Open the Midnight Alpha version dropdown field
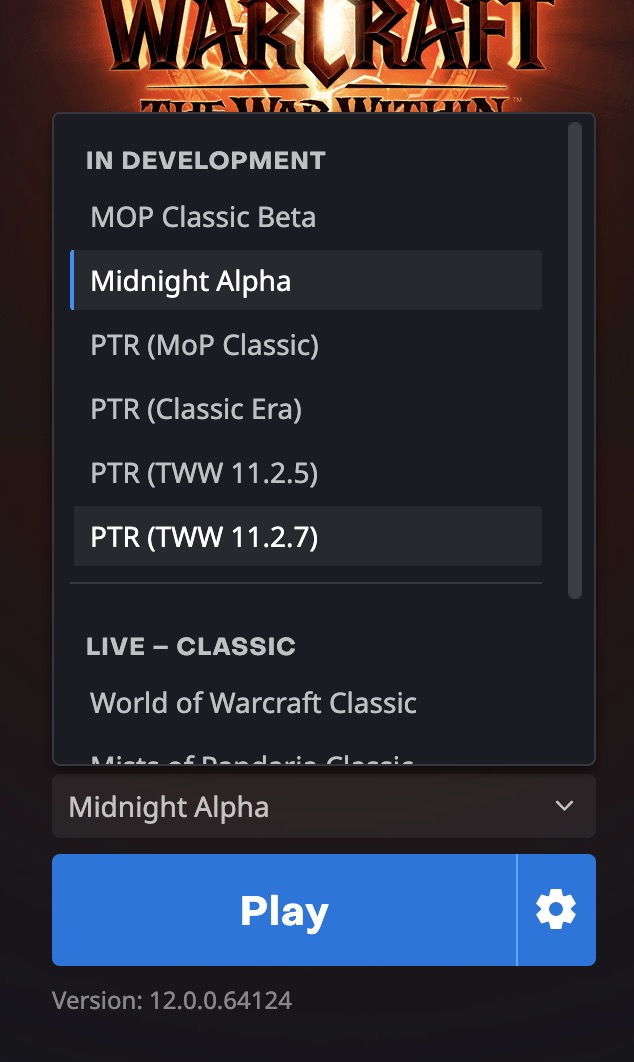Image resolution: width=634 pixels, height=1062 pixels. (300, 806)
